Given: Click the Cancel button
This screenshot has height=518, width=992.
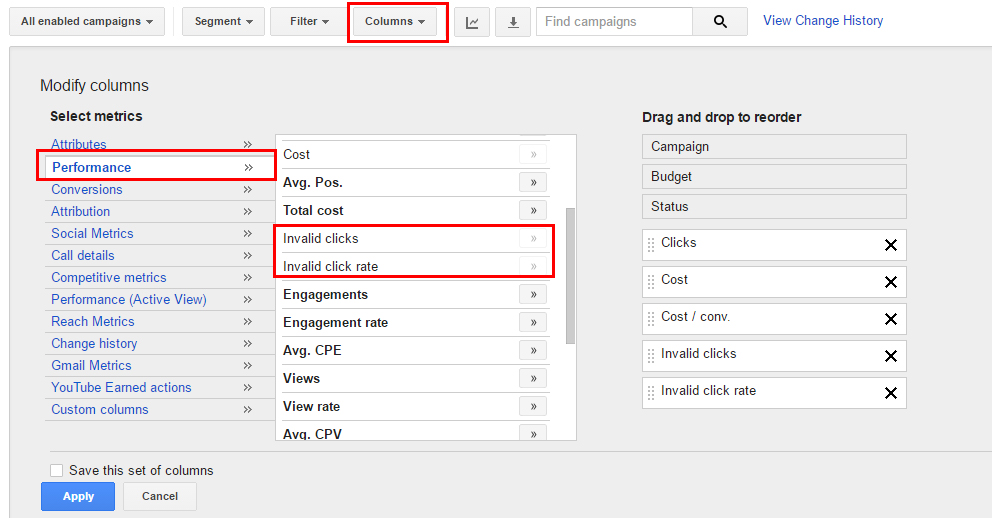Looking at the screenshot, I should pyautogui.click(x=159, y=496).
